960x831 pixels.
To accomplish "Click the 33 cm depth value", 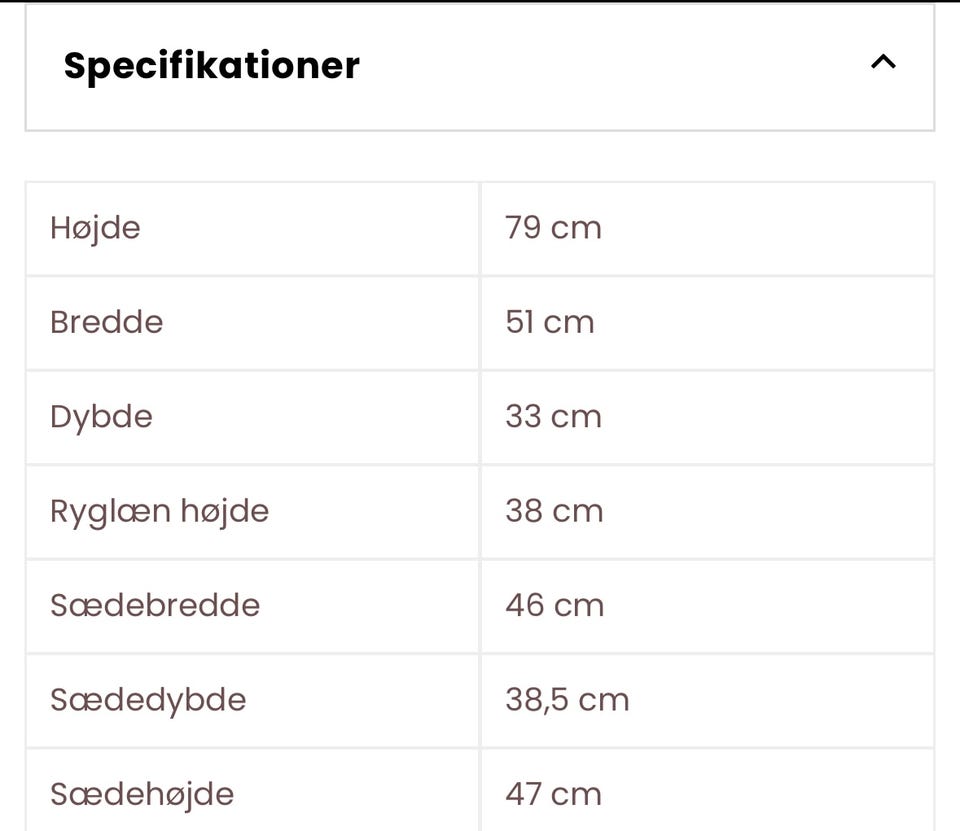I will [x=553, y=416].
